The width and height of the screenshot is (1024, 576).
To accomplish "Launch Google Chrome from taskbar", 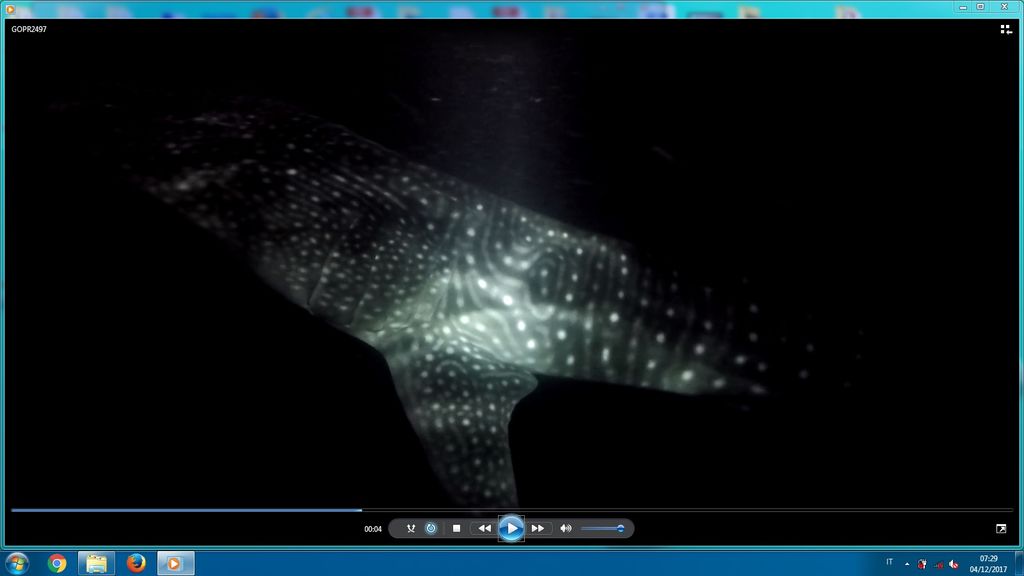I will 57,563.
